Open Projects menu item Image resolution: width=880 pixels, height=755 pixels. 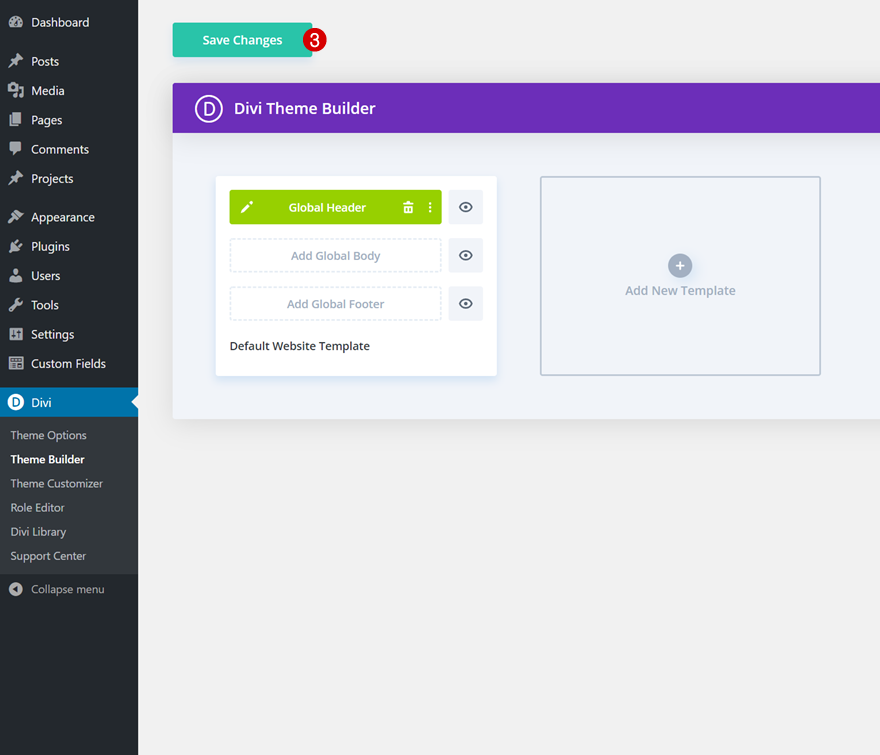tap(52, 178)
